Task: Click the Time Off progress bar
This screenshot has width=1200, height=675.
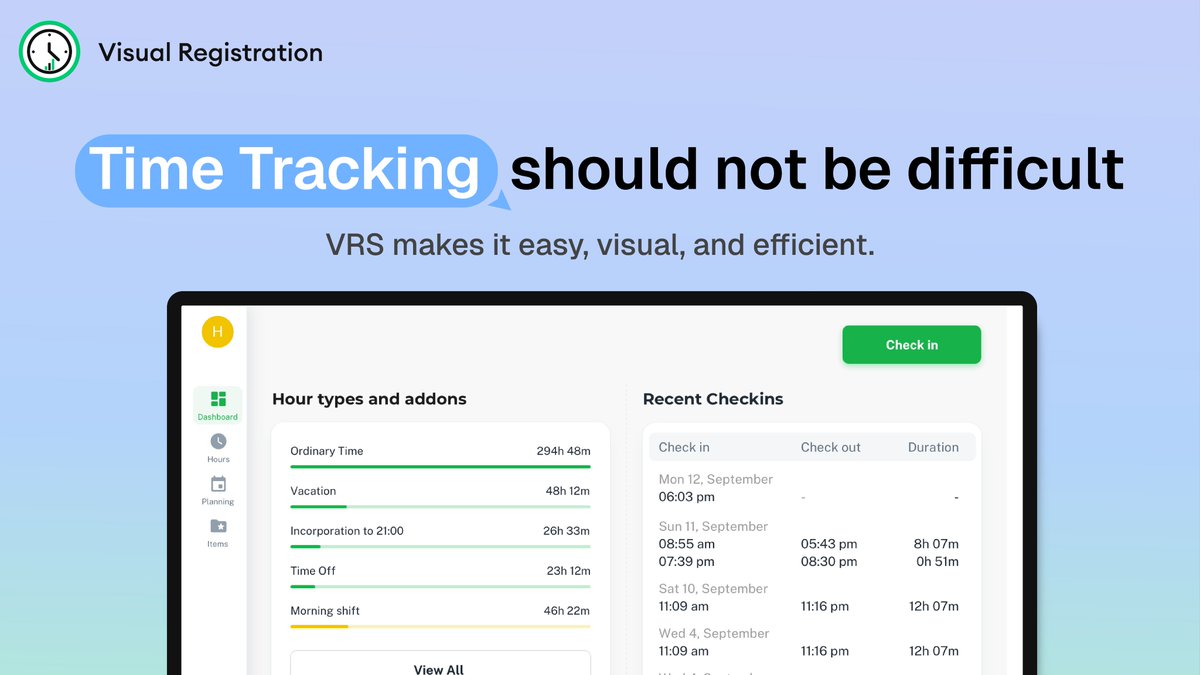Action: pos(440,586)
